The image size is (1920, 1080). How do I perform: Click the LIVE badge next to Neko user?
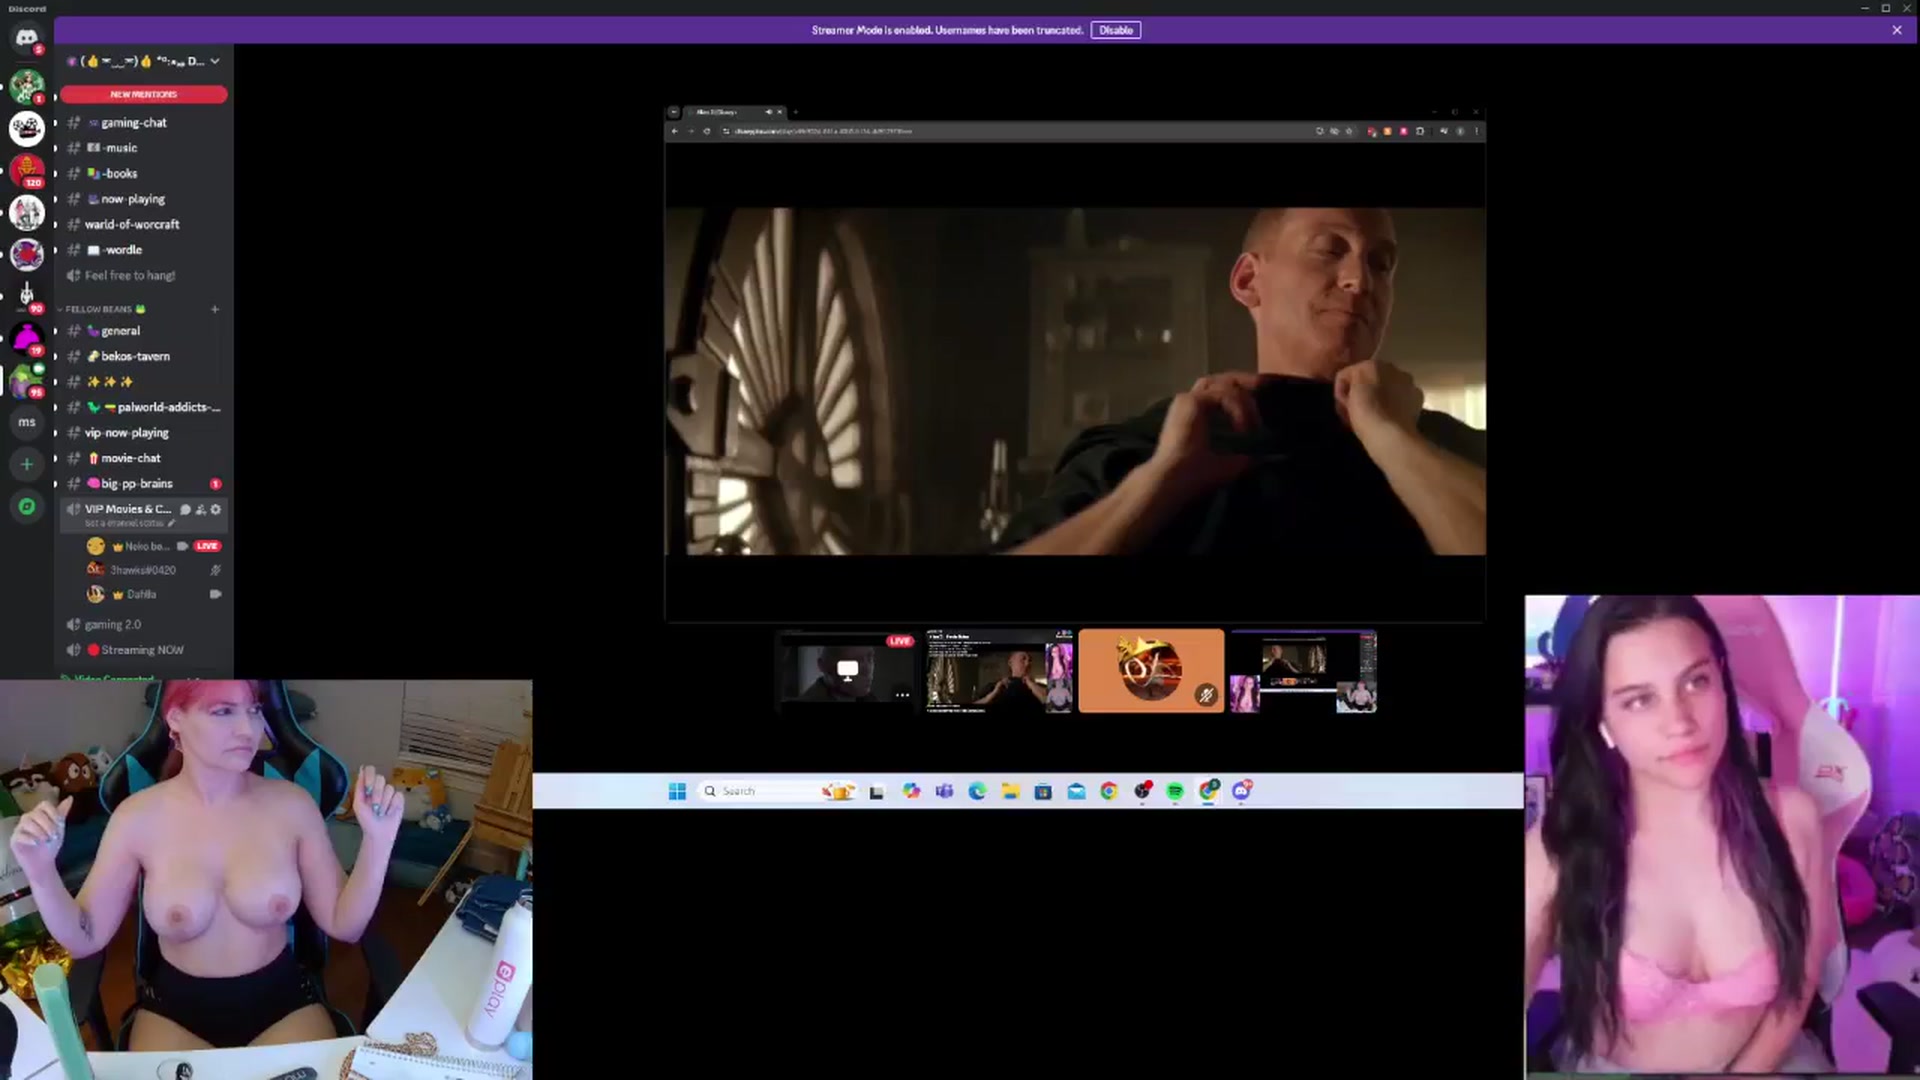tap(207, 546)
